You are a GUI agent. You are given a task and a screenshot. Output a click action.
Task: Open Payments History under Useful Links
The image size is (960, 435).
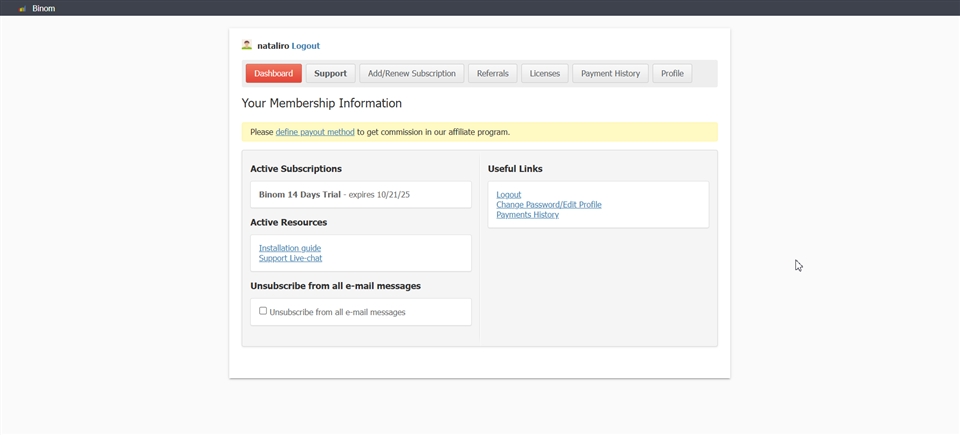pyautogui.click(x=527, y=215)
